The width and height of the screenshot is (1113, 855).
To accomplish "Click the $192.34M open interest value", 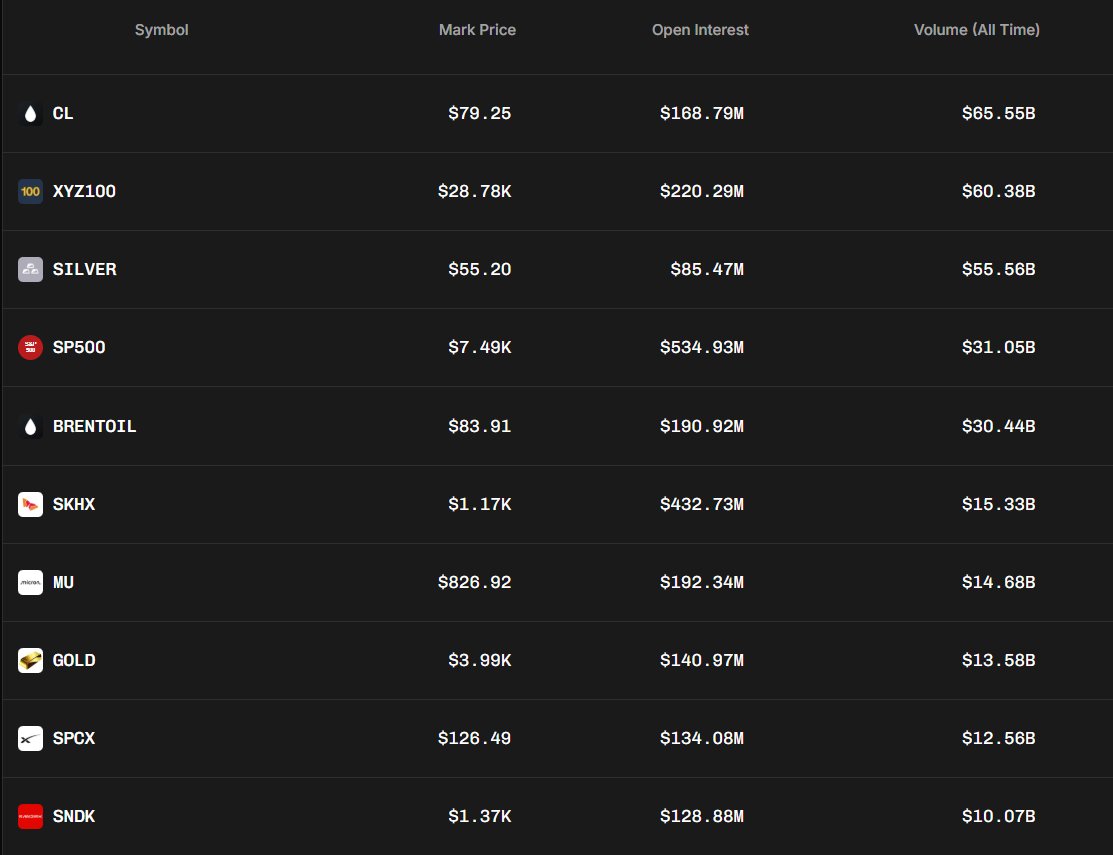I will click(x=702, y=583).
